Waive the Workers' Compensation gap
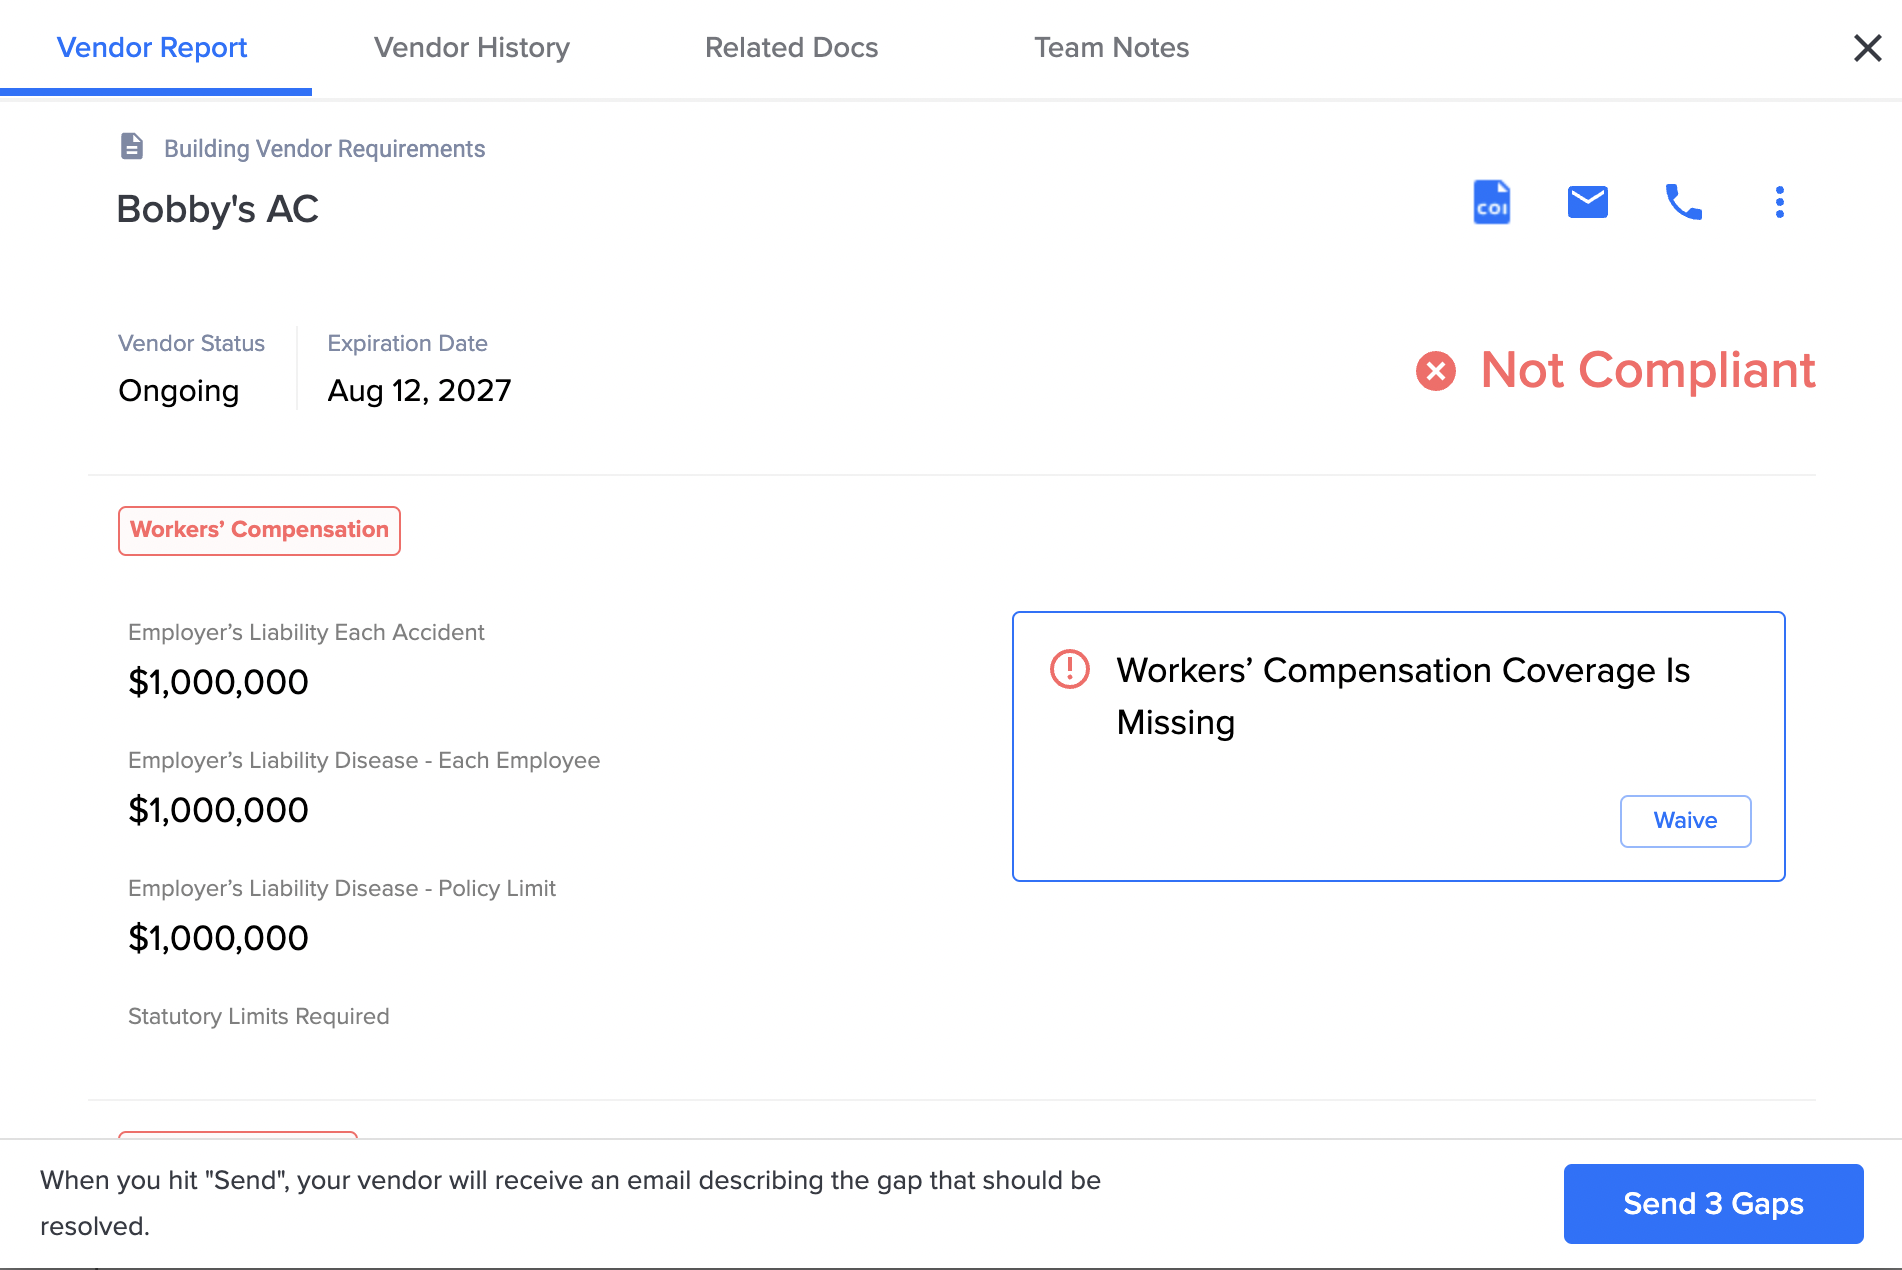1902x1270 pixels. [x=1685, y=821]
